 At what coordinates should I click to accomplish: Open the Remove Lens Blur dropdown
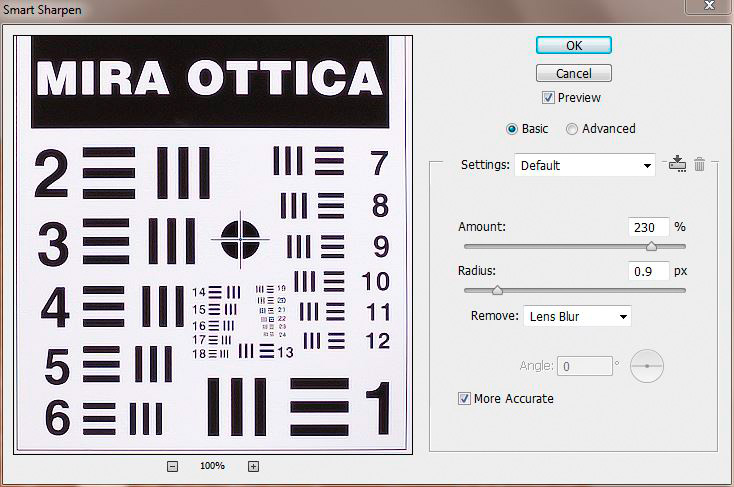point(577,317)
